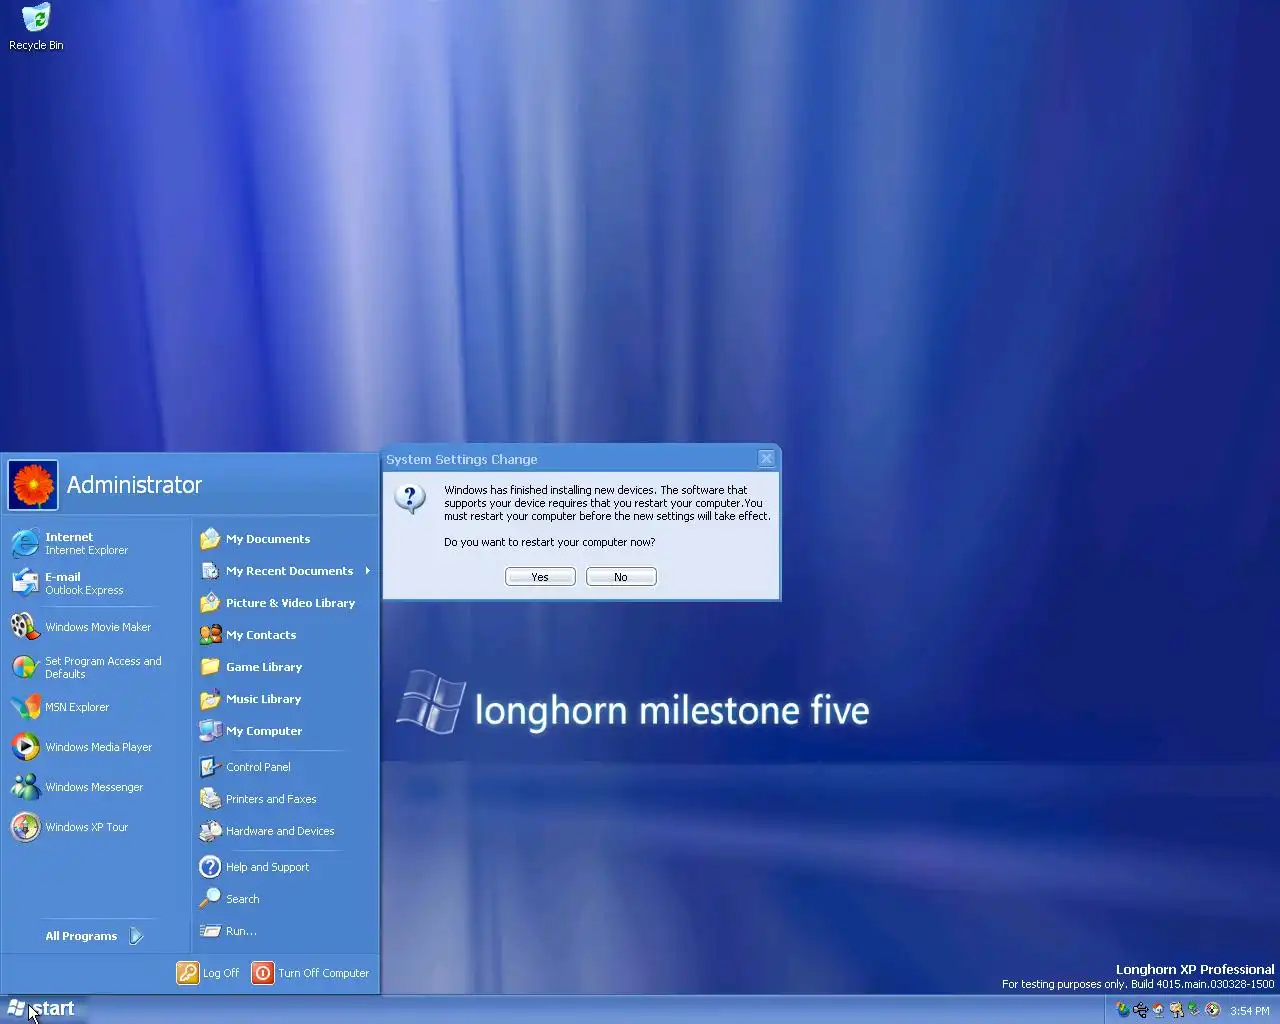1280x1024 pixels.
Task: Click the Windows Messenger tray icon
Action: pyautogui.click(x=1122, y=1010)
